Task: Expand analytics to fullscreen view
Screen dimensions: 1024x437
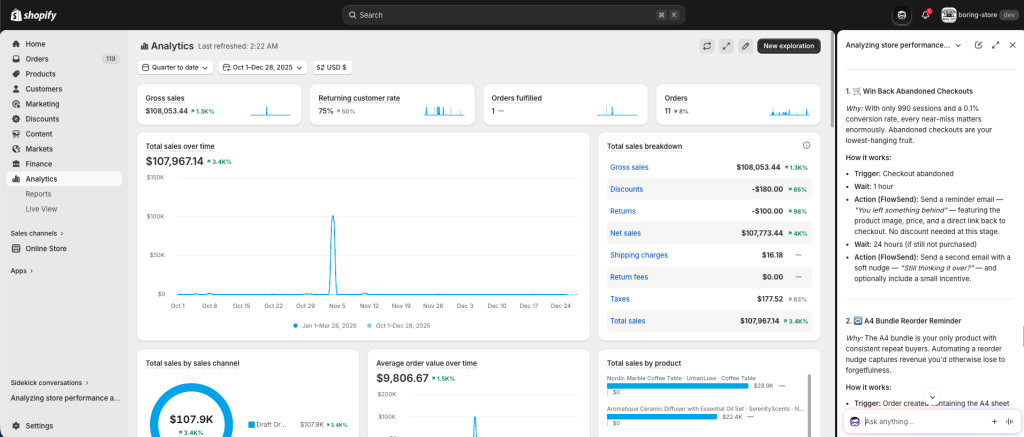Action: click(726, 46)
